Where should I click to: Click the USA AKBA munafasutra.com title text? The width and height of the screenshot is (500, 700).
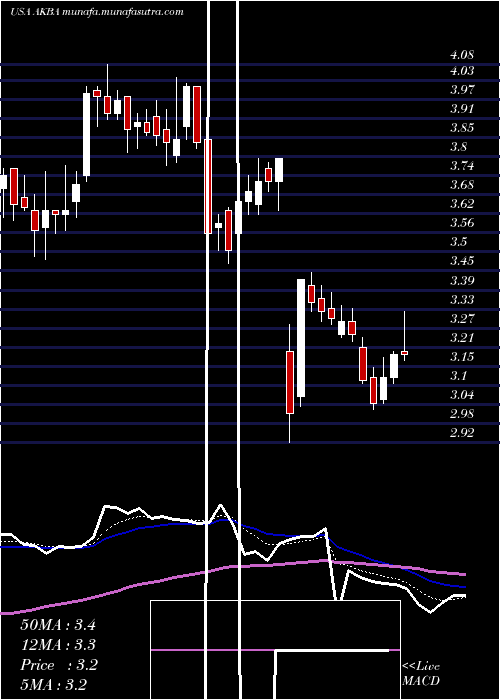pos(97,12)
